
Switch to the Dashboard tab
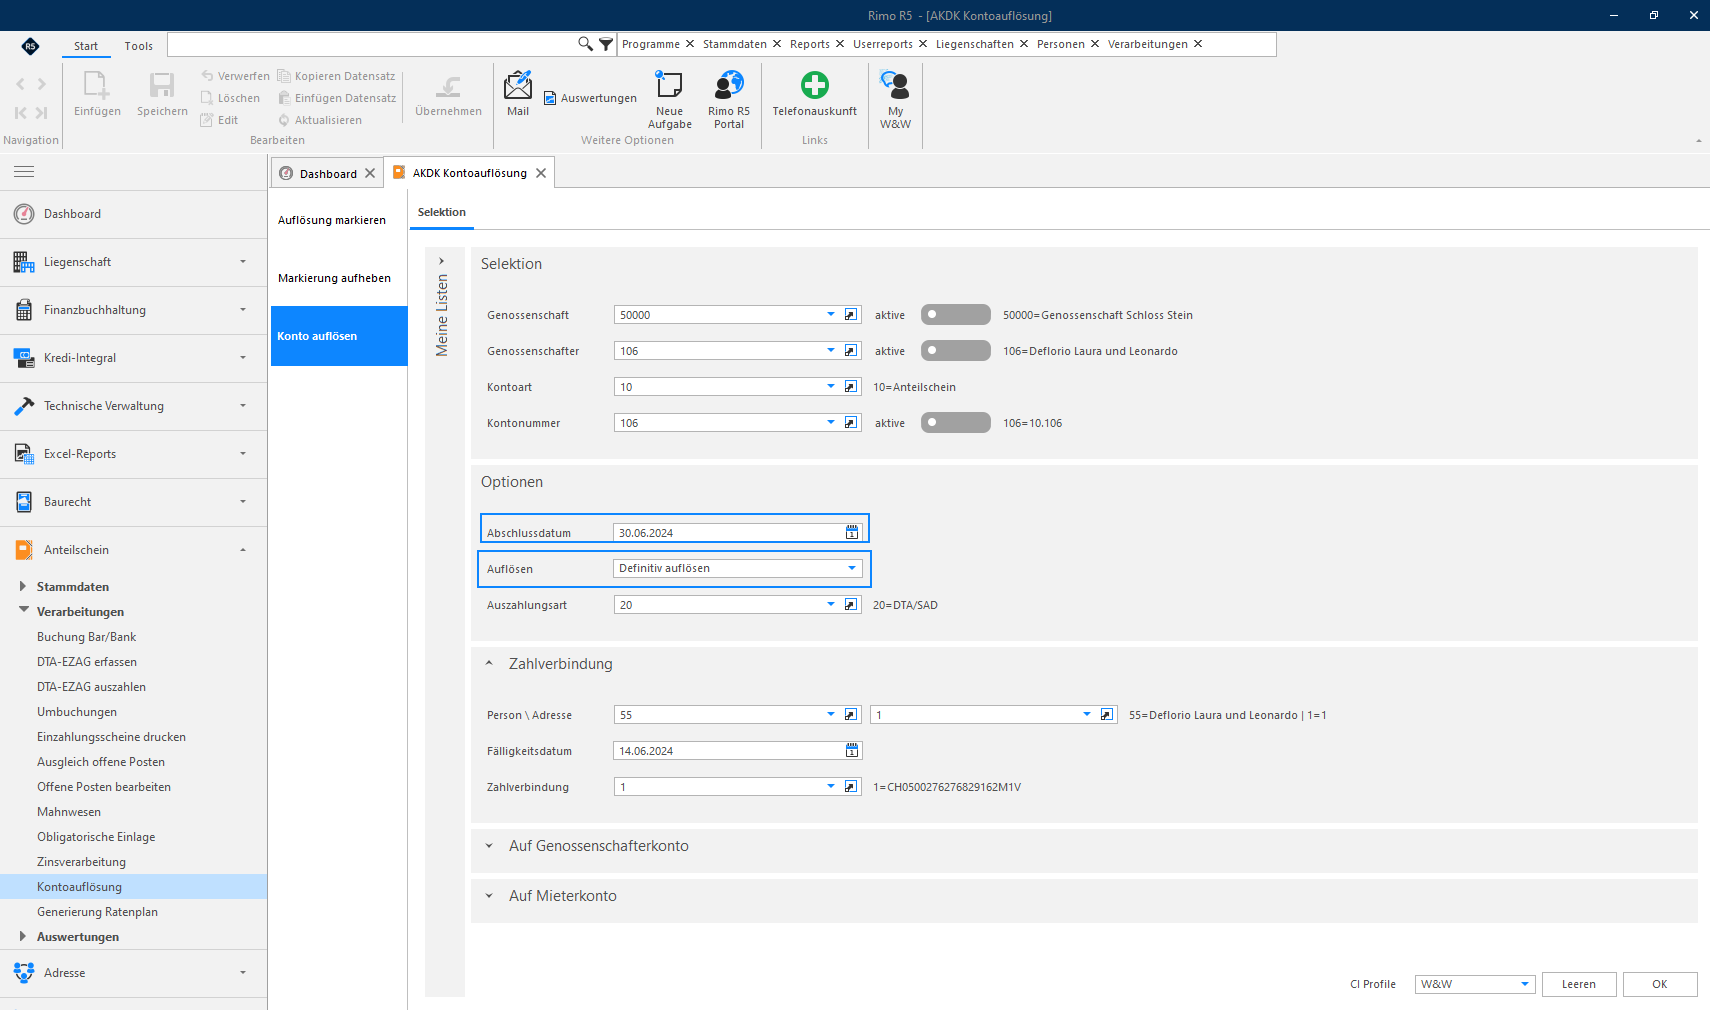(x=327, y=173)
